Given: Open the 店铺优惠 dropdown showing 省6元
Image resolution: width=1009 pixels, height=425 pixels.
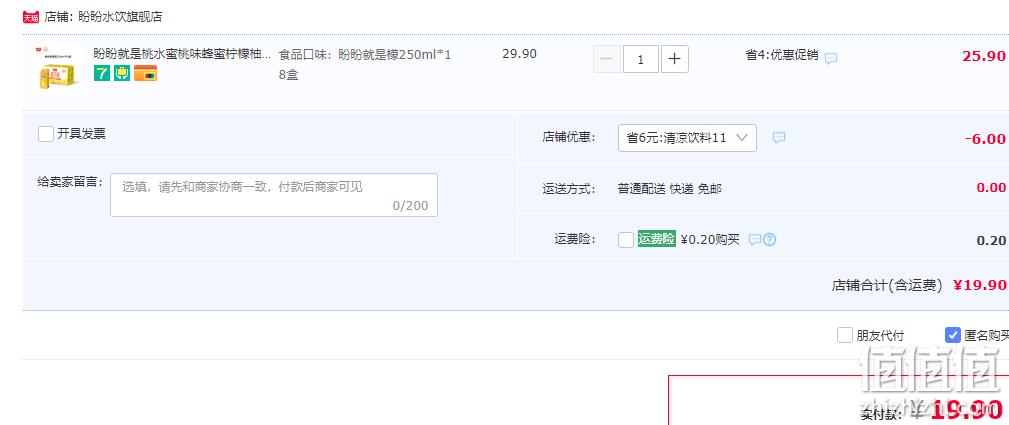Looking at the screenshot, I should (x=687, y=138).
